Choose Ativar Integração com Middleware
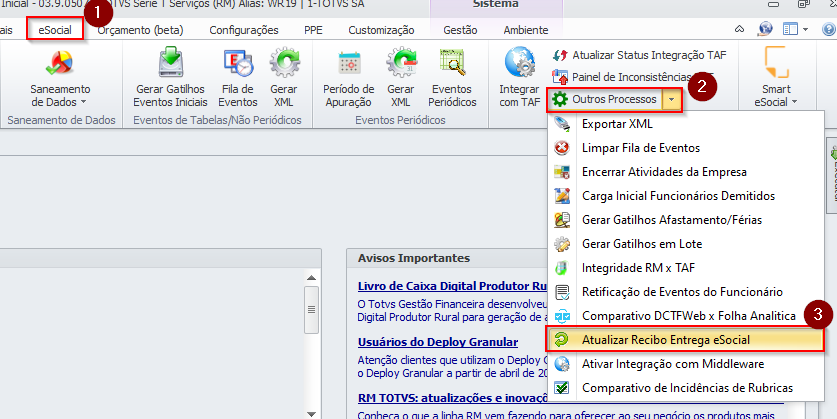The width and height of the screenshot is (837, 419). (x=685, y=364)
